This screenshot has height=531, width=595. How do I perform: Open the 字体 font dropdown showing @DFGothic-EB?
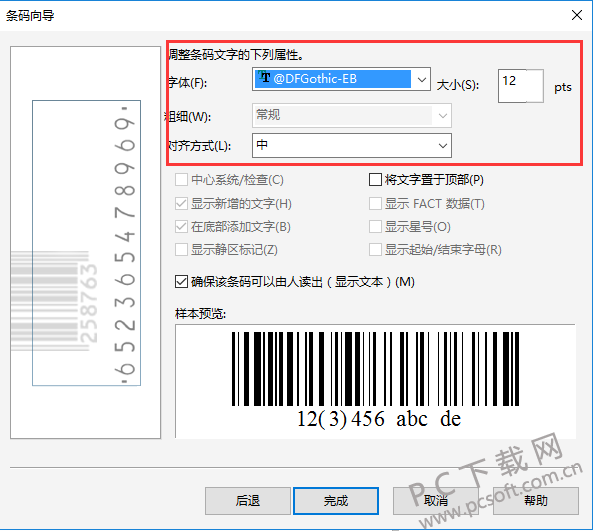[x=341, y=79]
